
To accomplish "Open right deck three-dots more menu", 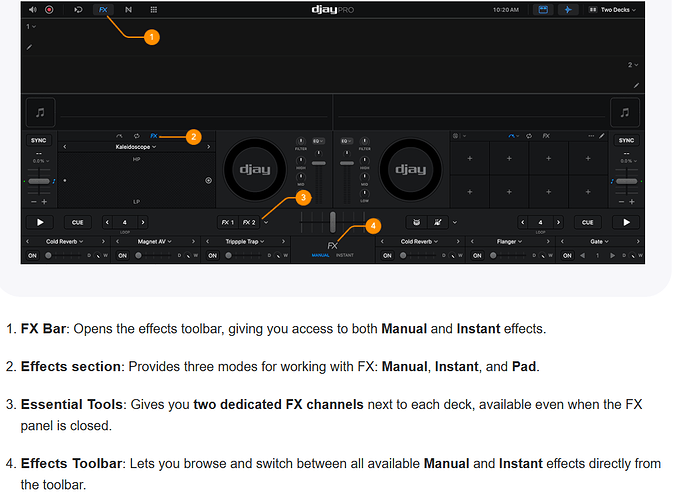I will click(x=591, y=136).
